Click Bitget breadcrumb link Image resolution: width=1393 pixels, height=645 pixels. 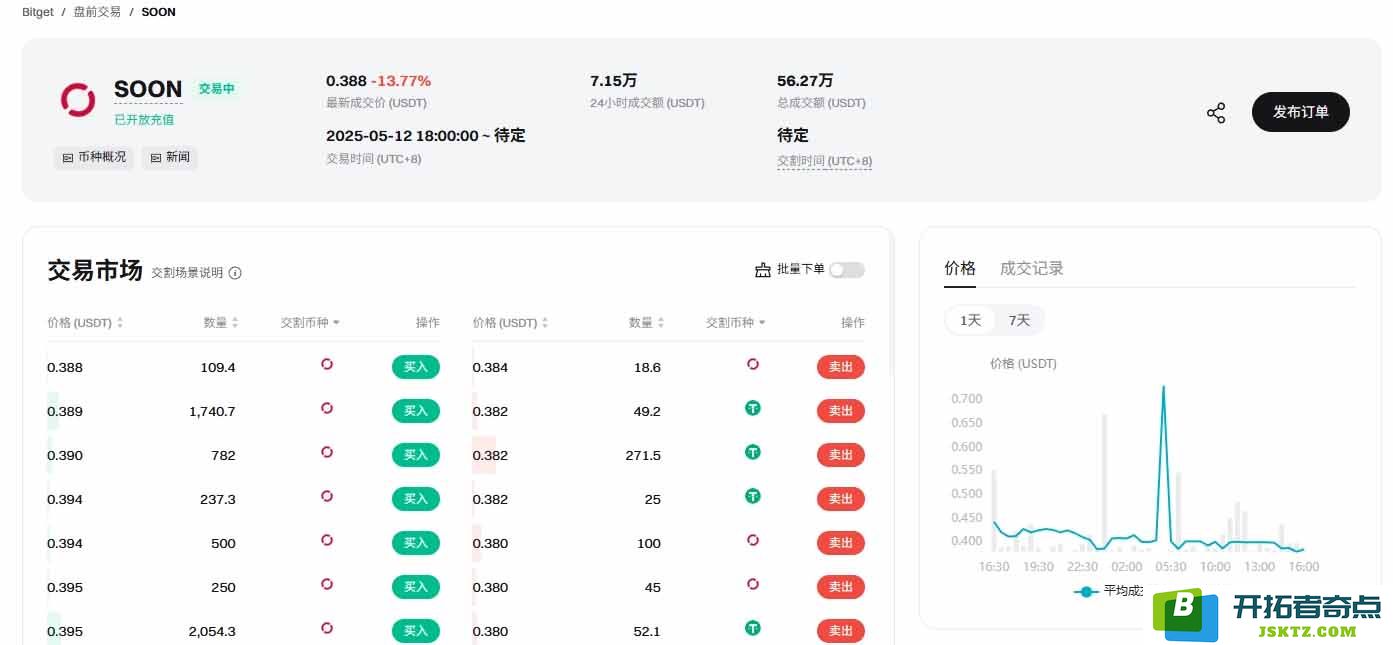coord(38,12)
